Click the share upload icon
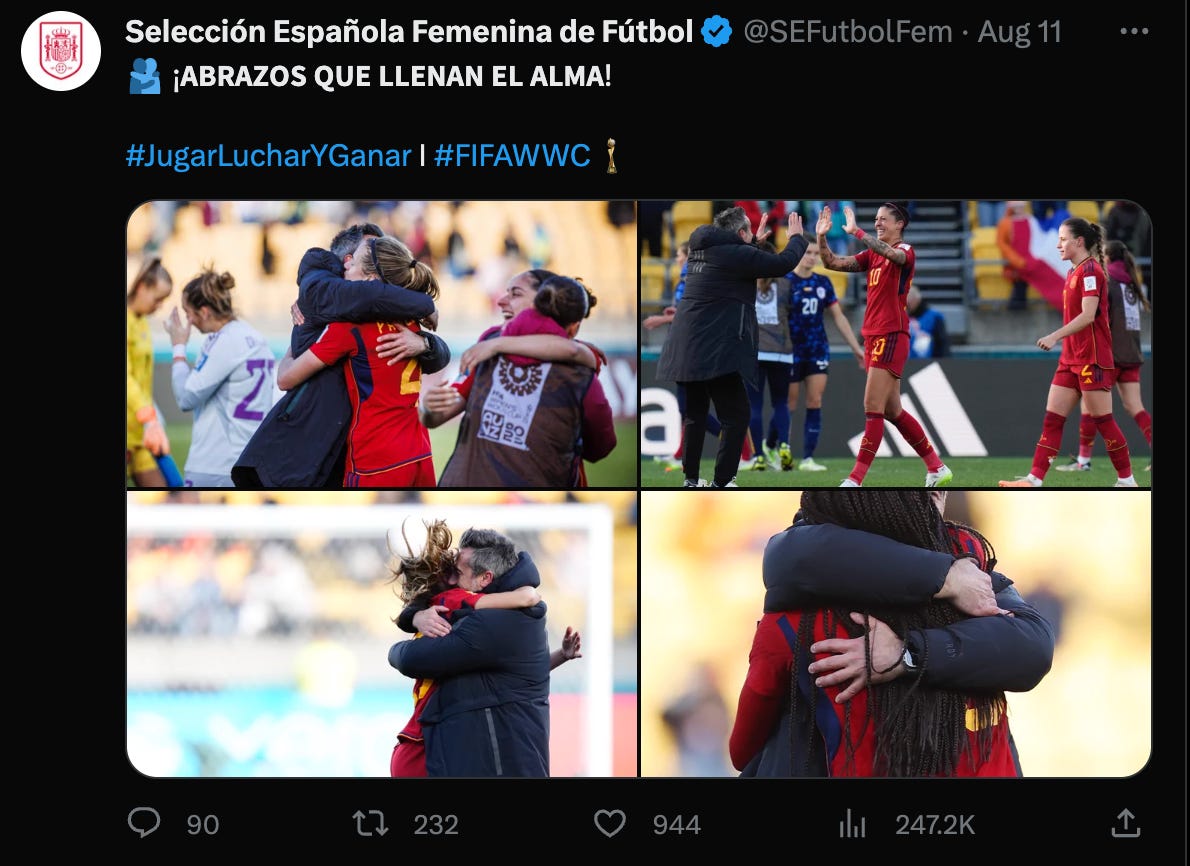Screen dimensions: 1190x866 click(x=1126, y=823)
